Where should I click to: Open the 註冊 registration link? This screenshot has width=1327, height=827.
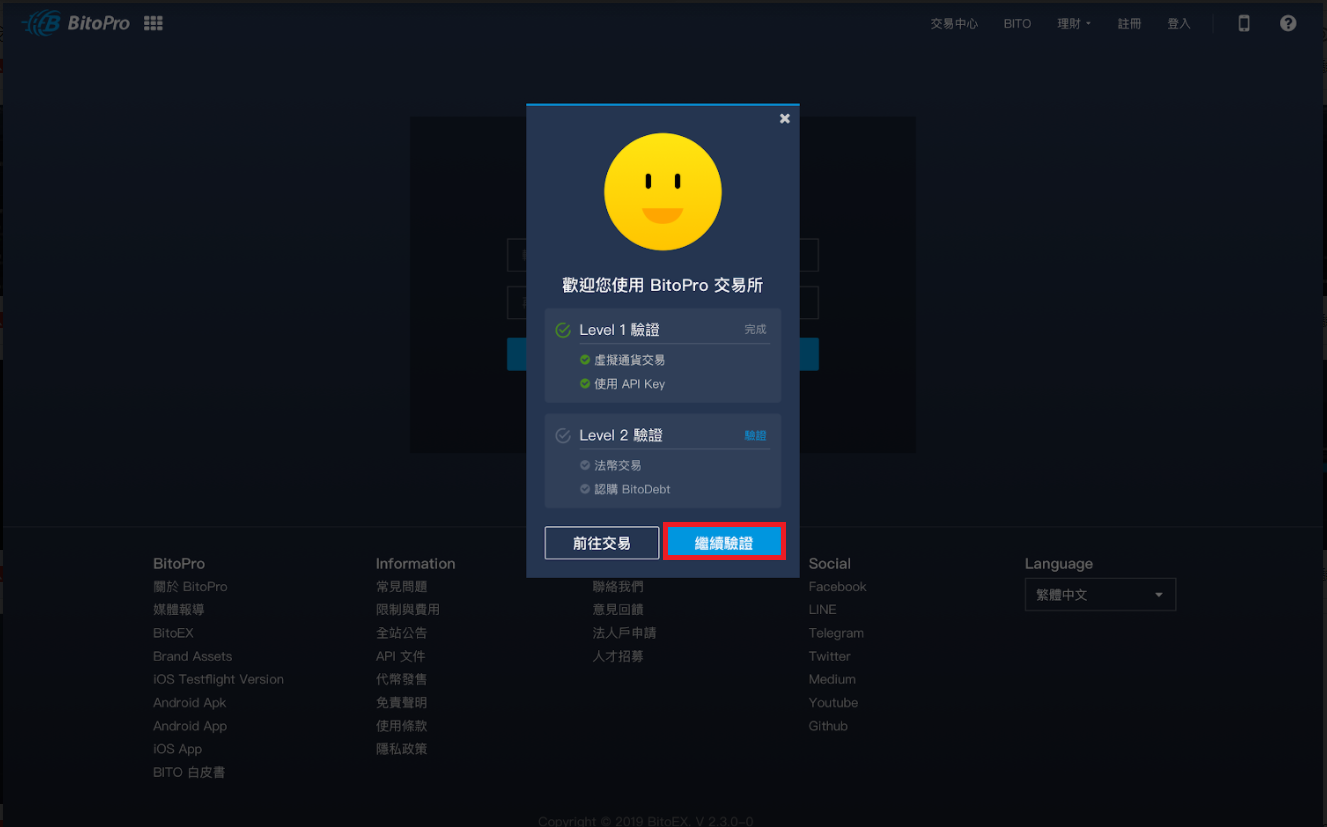pyautogui.click(x=1129, y=24)
